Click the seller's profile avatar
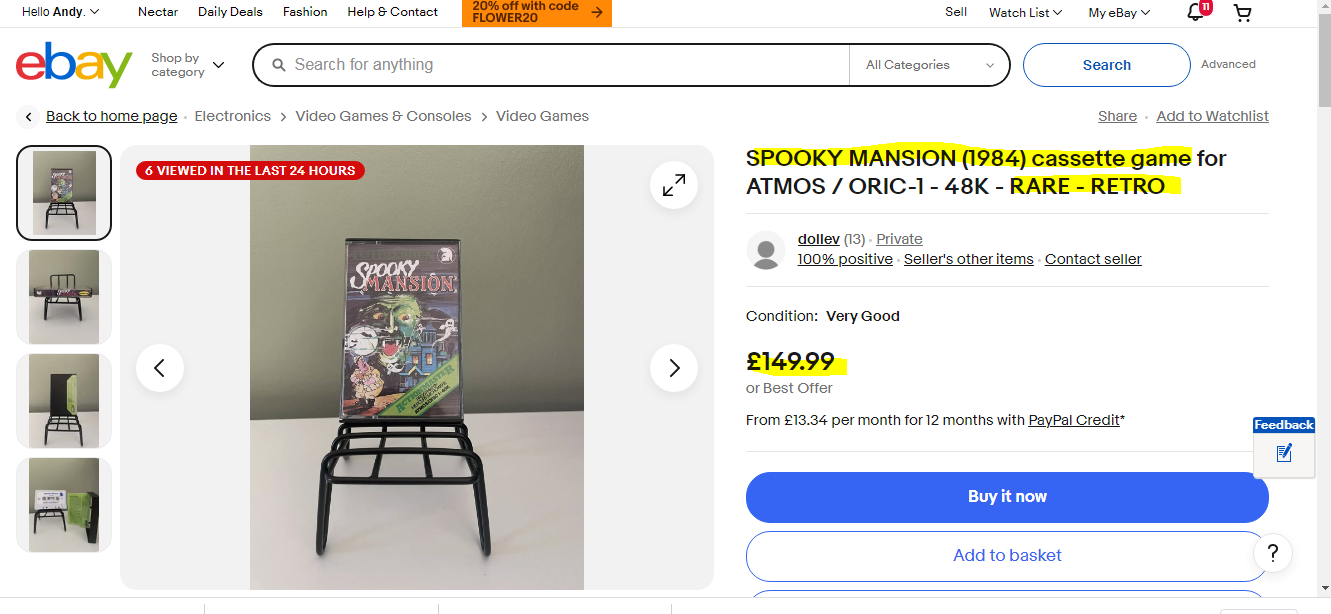The height and width of the screenshot is (614, 1331). 766,250
